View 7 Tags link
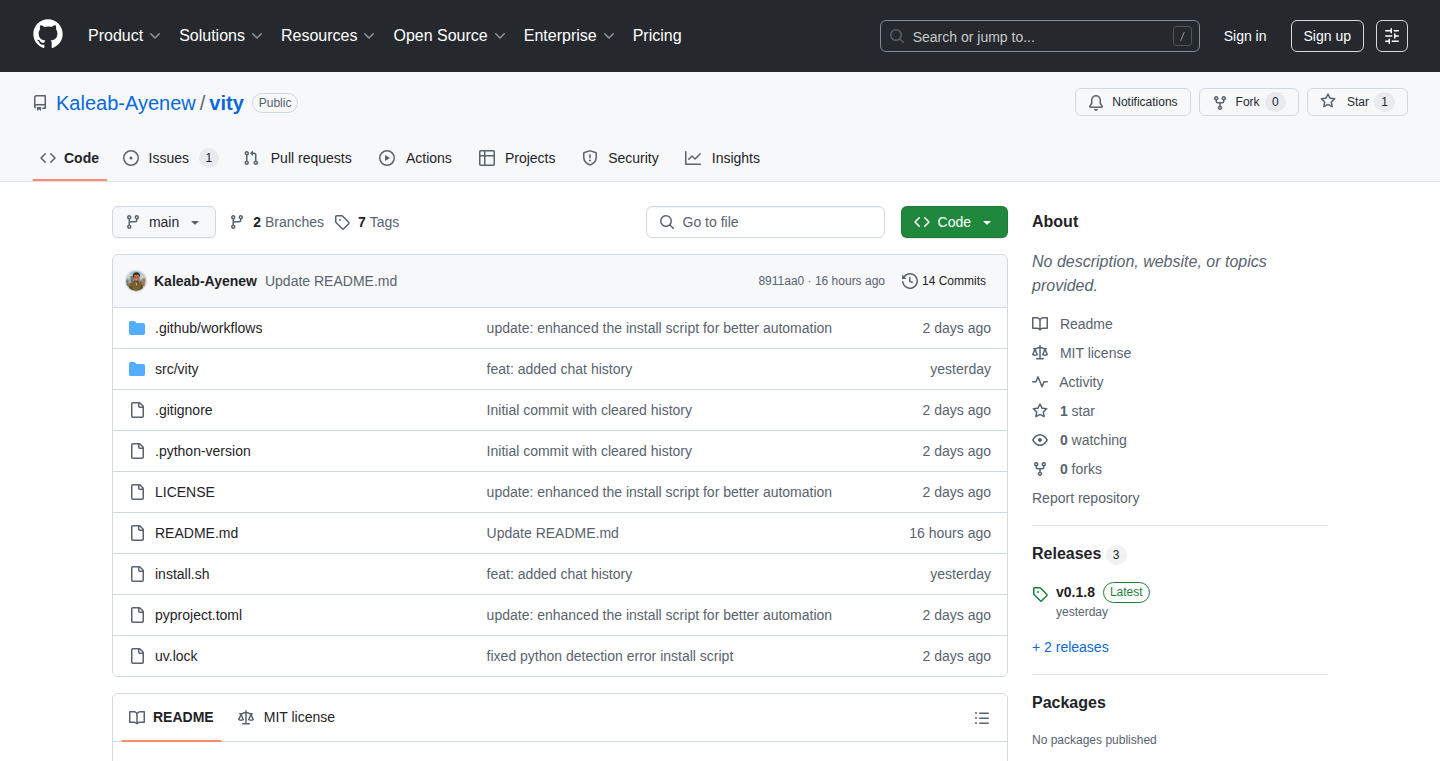 click(367, 222)
